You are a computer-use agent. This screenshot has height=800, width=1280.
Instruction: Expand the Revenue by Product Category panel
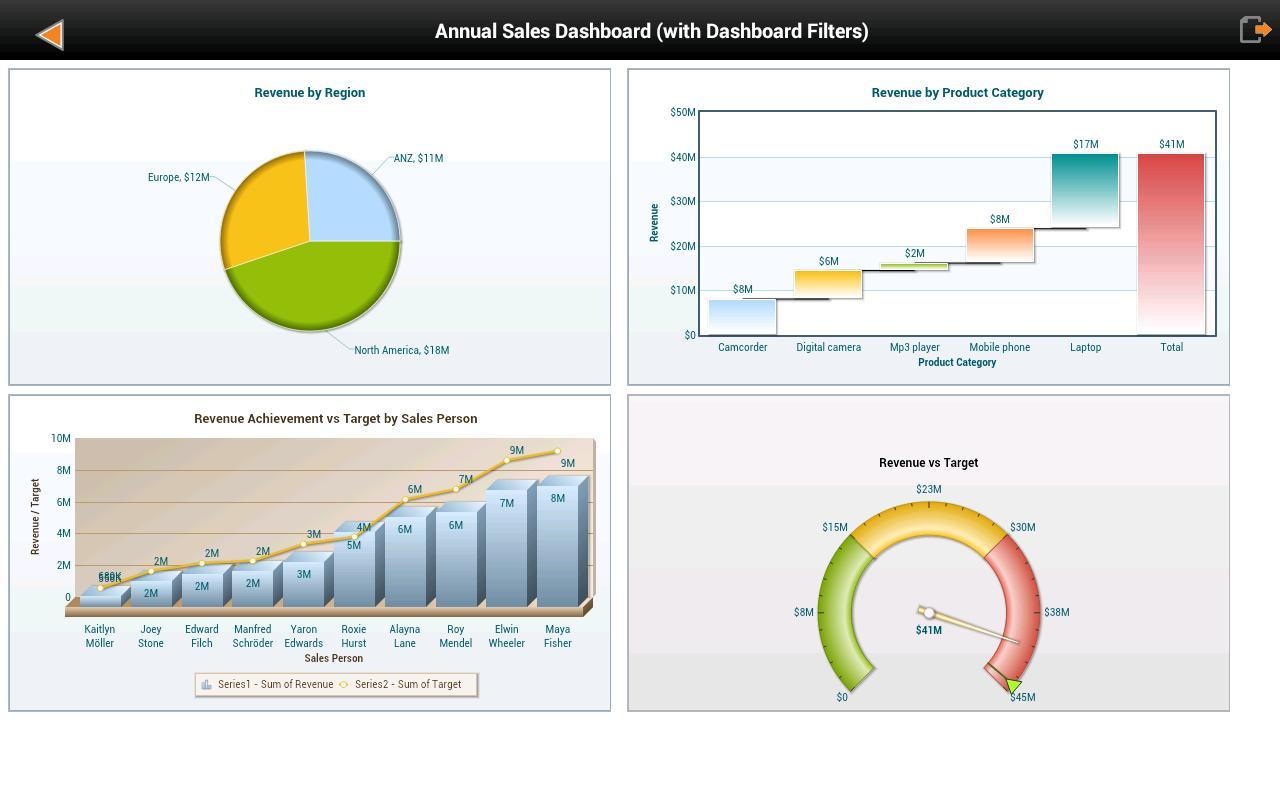[x=956, y=92]
